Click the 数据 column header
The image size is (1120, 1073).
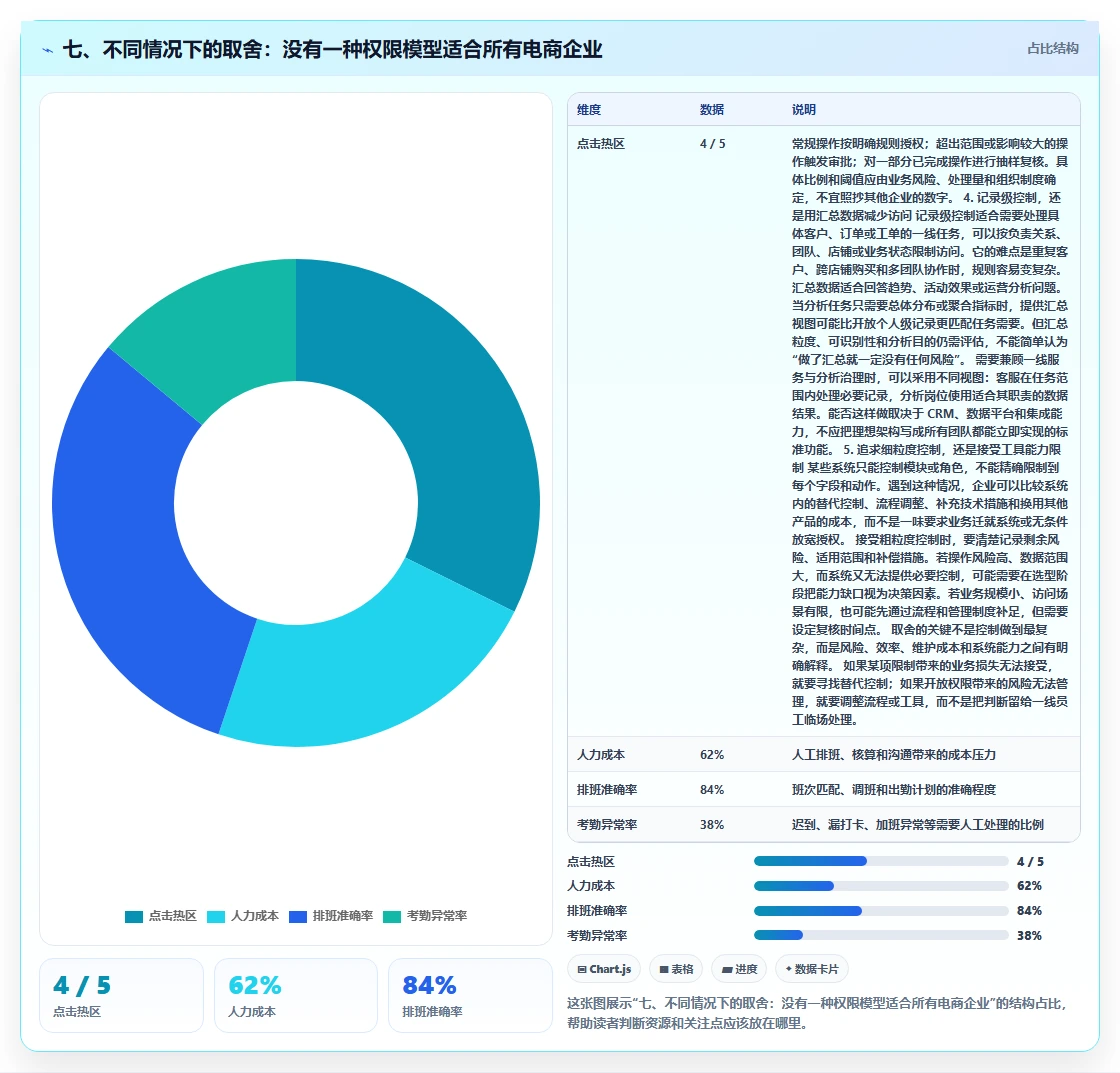(712, 110)
